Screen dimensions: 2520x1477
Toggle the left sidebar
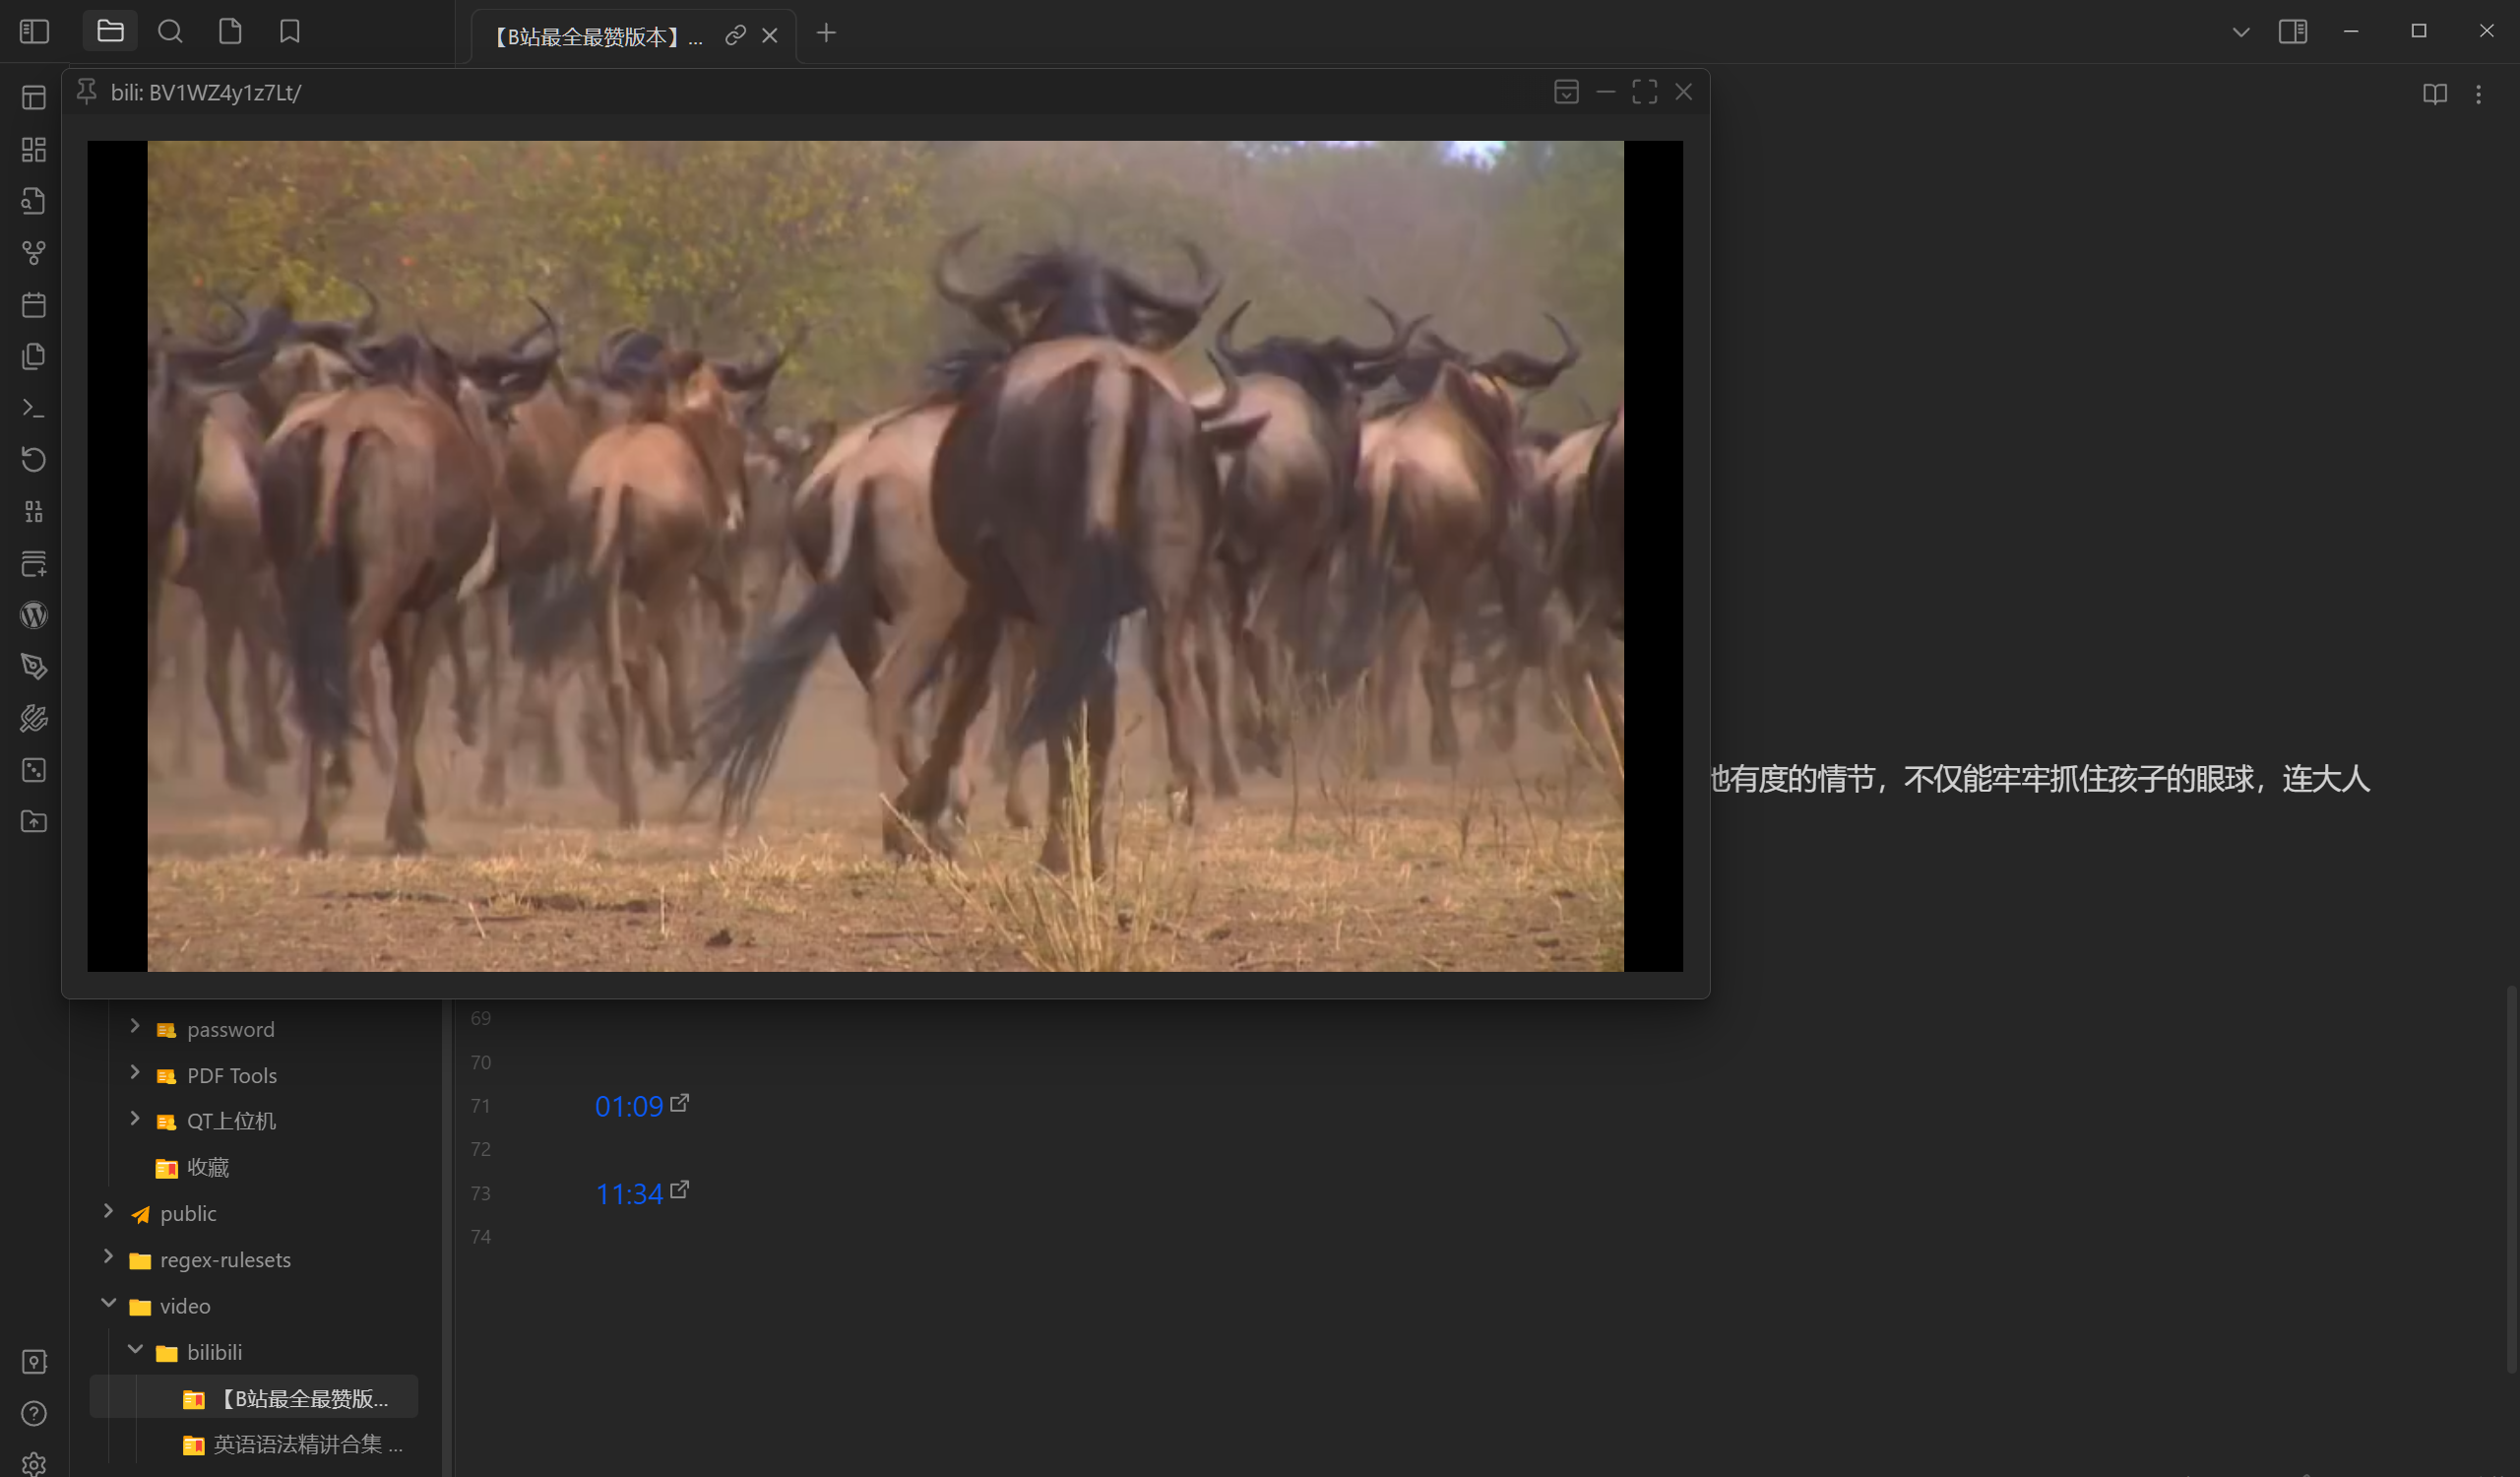pos(34,31)
